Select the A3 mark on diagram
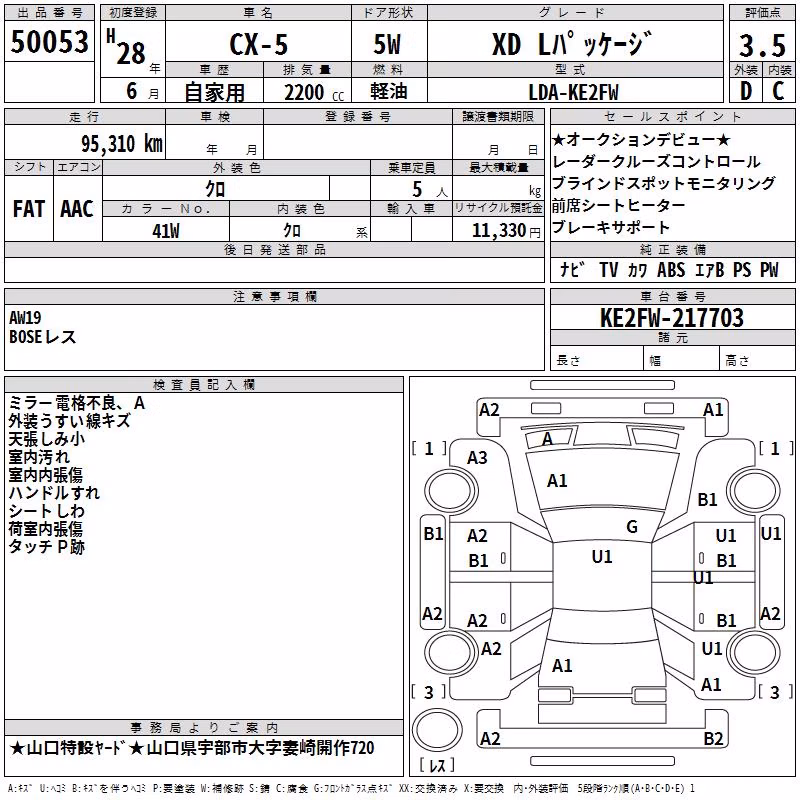Viewport: 800px width, 800px height. tap(477, 458)
